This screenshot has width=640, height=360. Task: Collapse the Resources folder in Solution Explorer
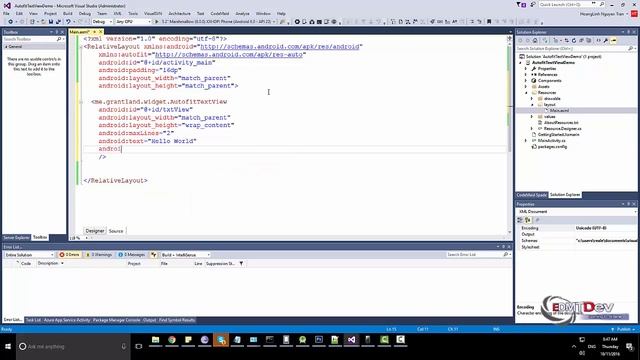tap(526, 93)
